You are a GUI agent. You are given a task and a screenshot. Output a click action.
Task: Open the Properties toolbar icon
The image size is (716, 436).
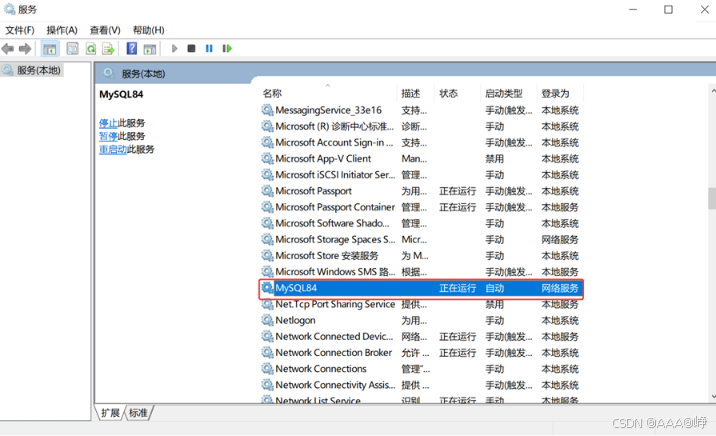[x=72, y=48]
